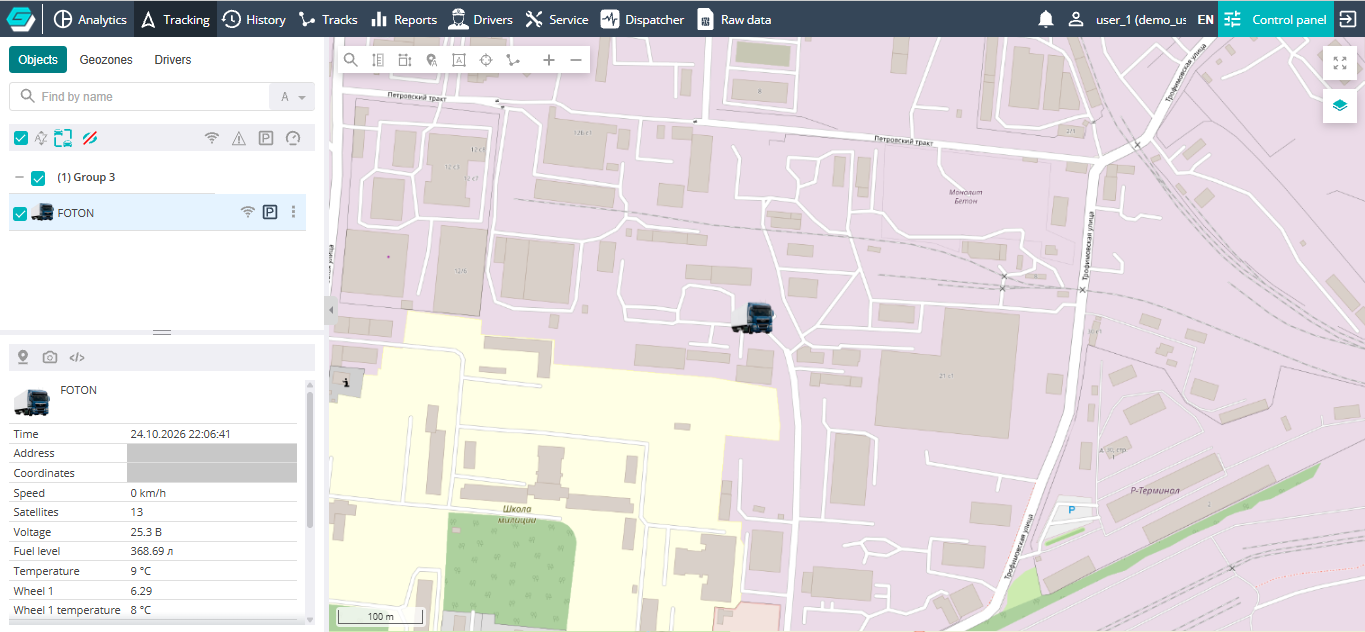Open the FOTON row three-dot menu

point(293,212)
